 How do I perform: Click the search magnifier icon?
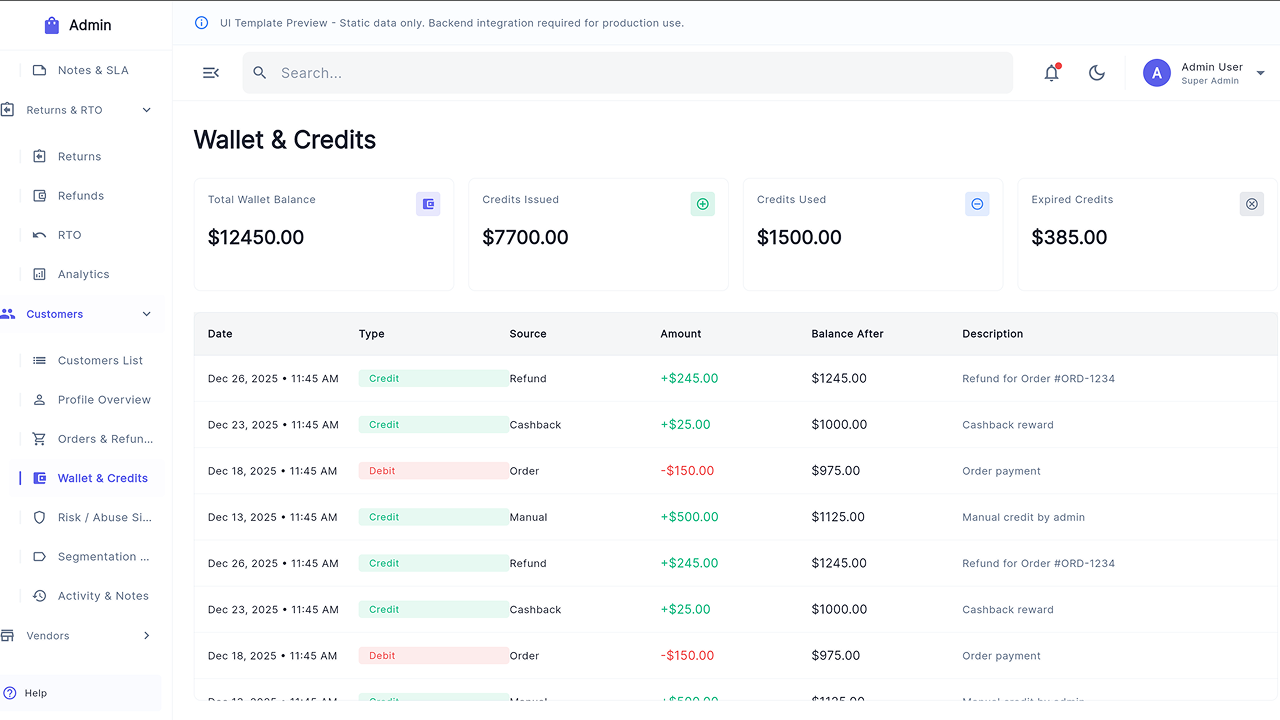[260, 73]
